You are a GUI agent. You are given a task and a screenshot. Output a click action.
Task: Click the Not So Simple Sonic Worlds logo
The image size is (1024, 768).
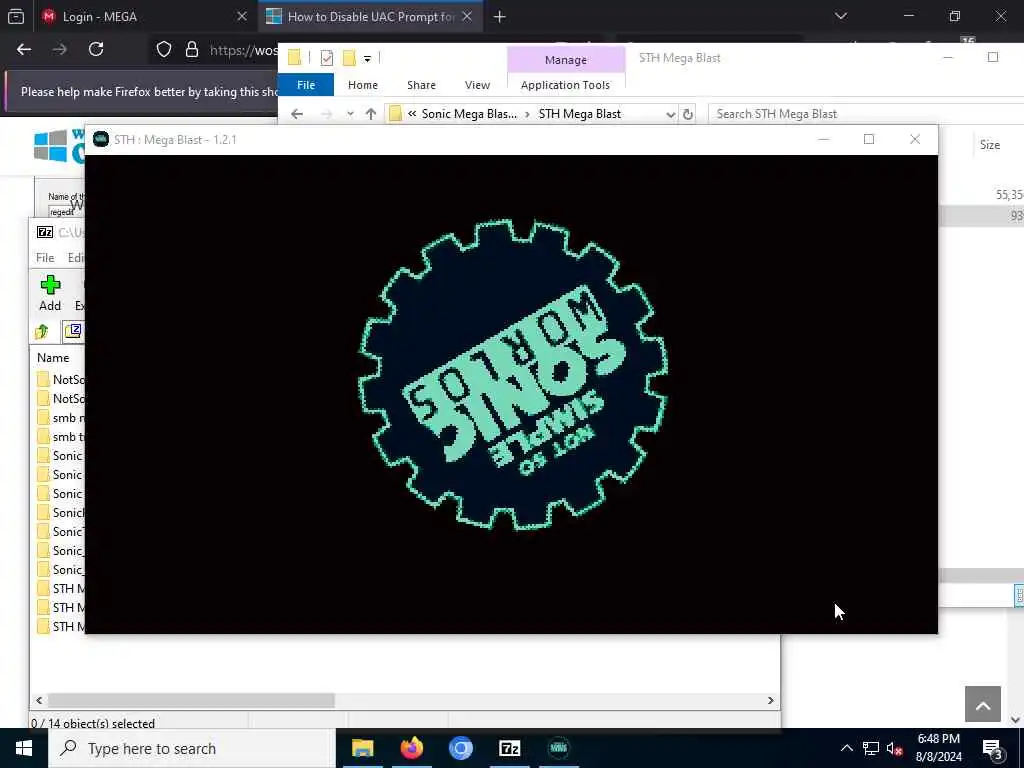(x=513, y=374)
